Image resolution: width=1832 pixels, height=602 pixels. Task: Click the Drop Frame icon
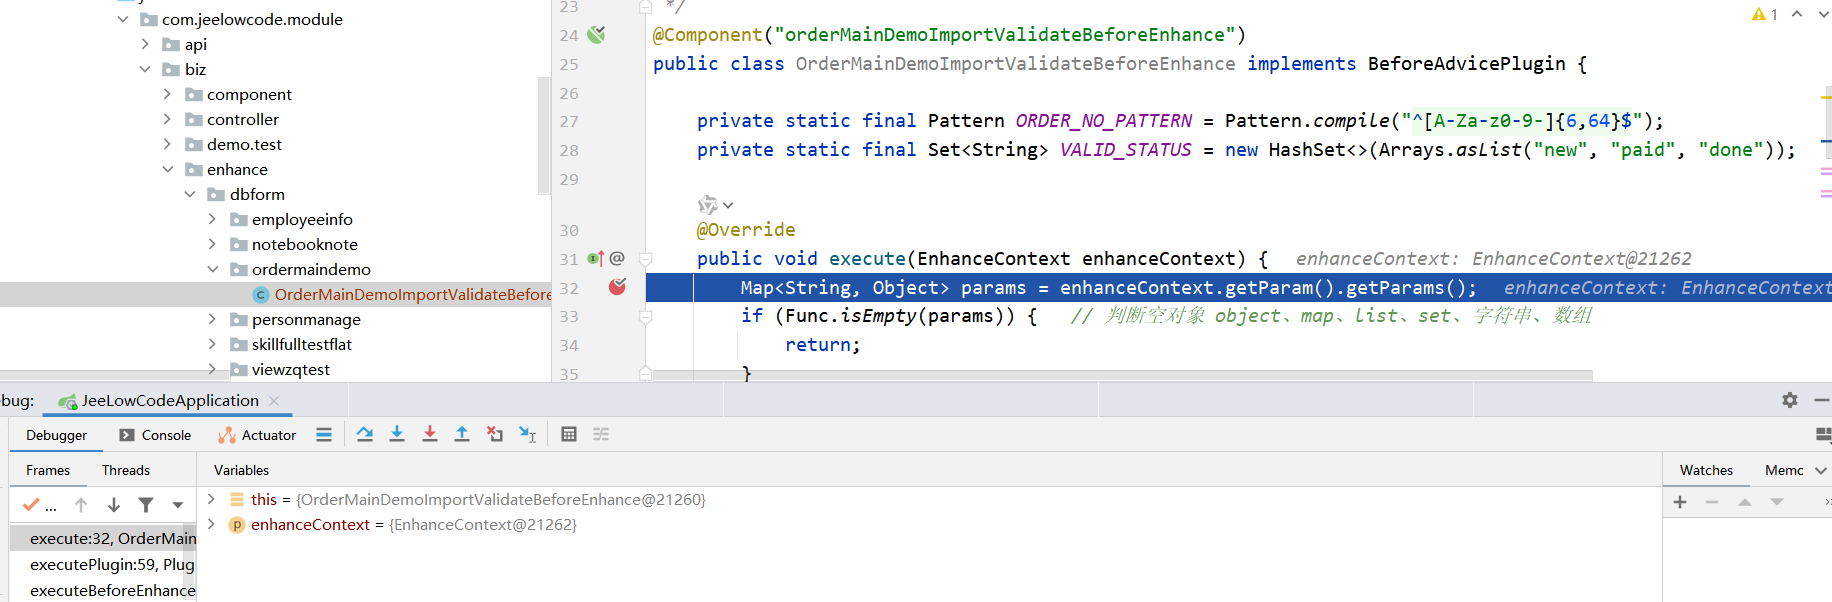tap(495, 434)
